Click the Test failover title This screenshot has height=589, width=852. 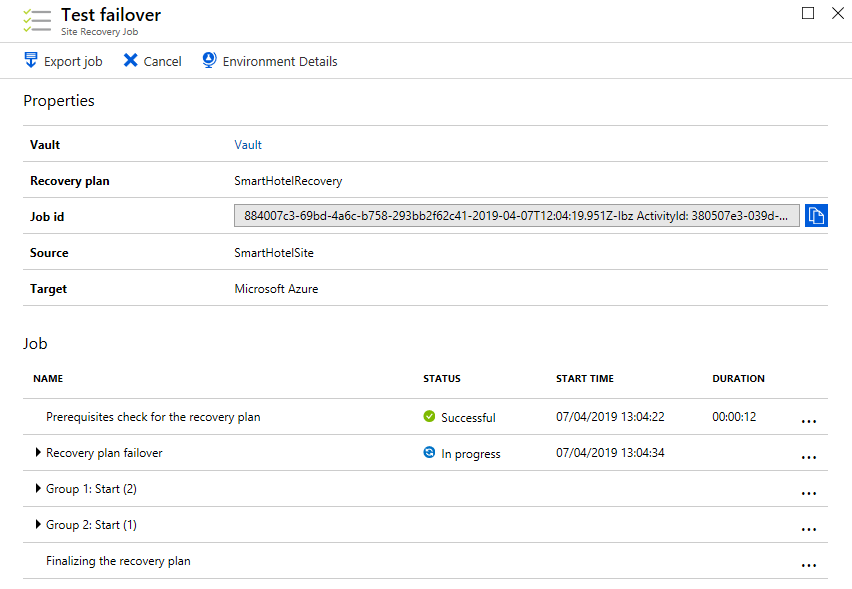tap(111, 15)
